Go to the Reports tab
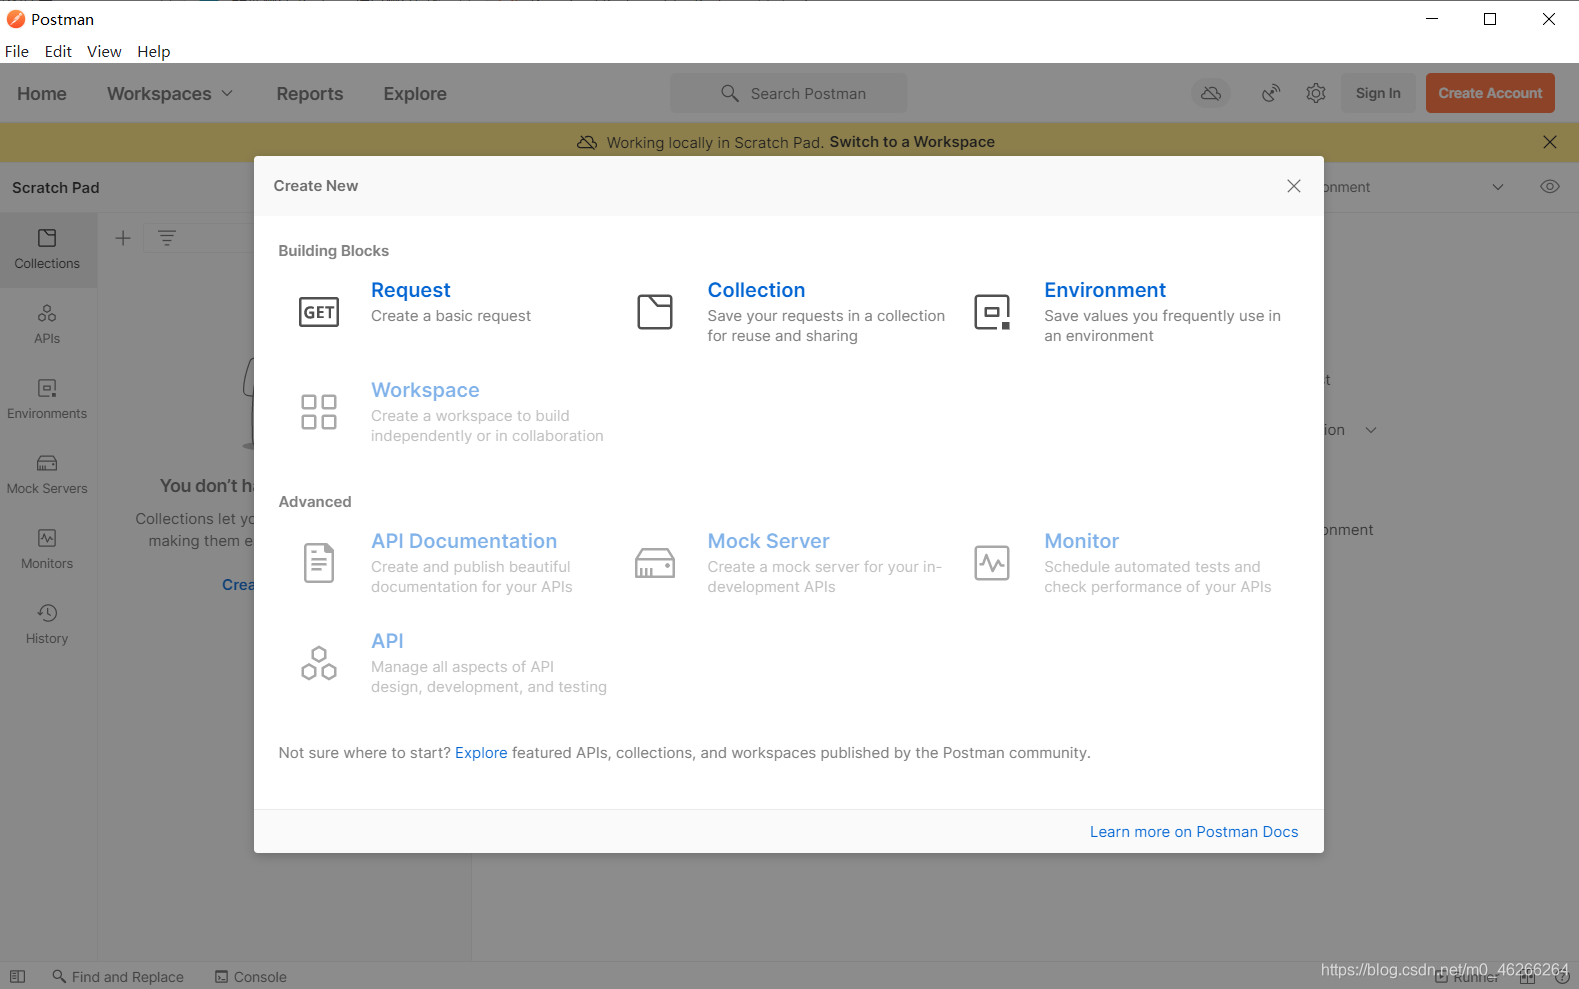 point(310,93)
